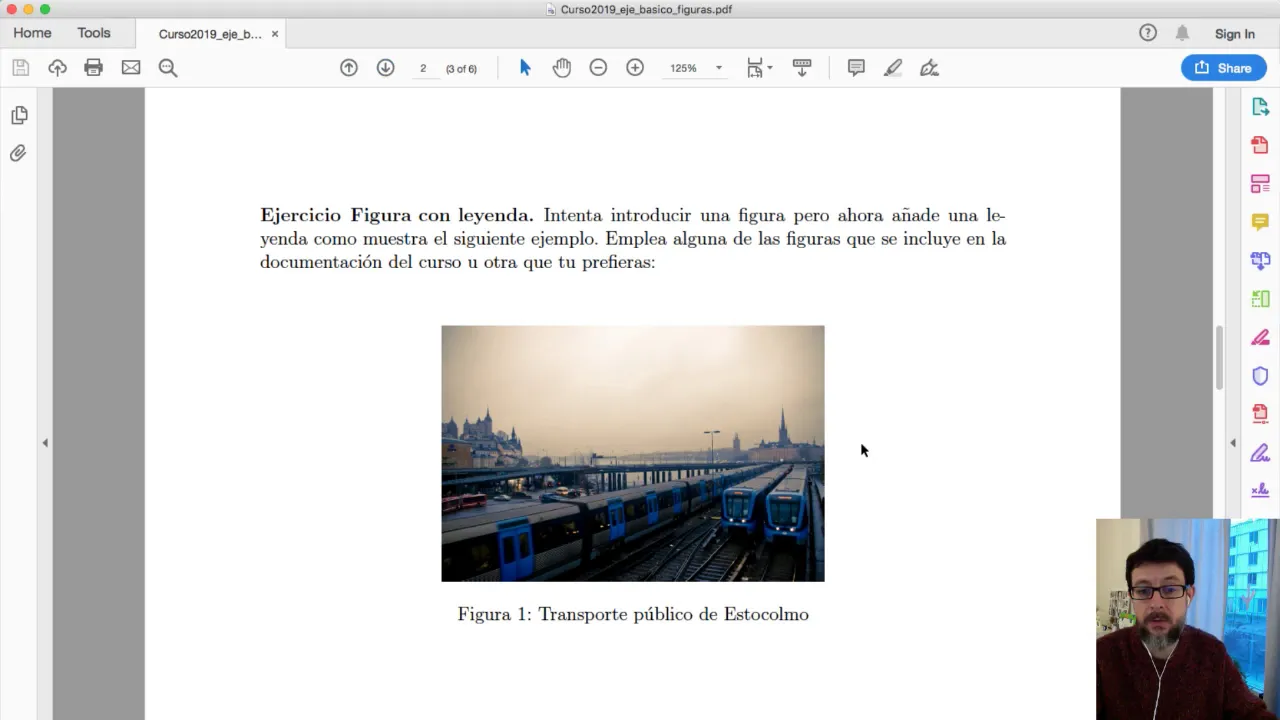Open Compress PDF tool in right pane
The height and width of the screenshot is (720, 1280).
tap(1260, 414)
